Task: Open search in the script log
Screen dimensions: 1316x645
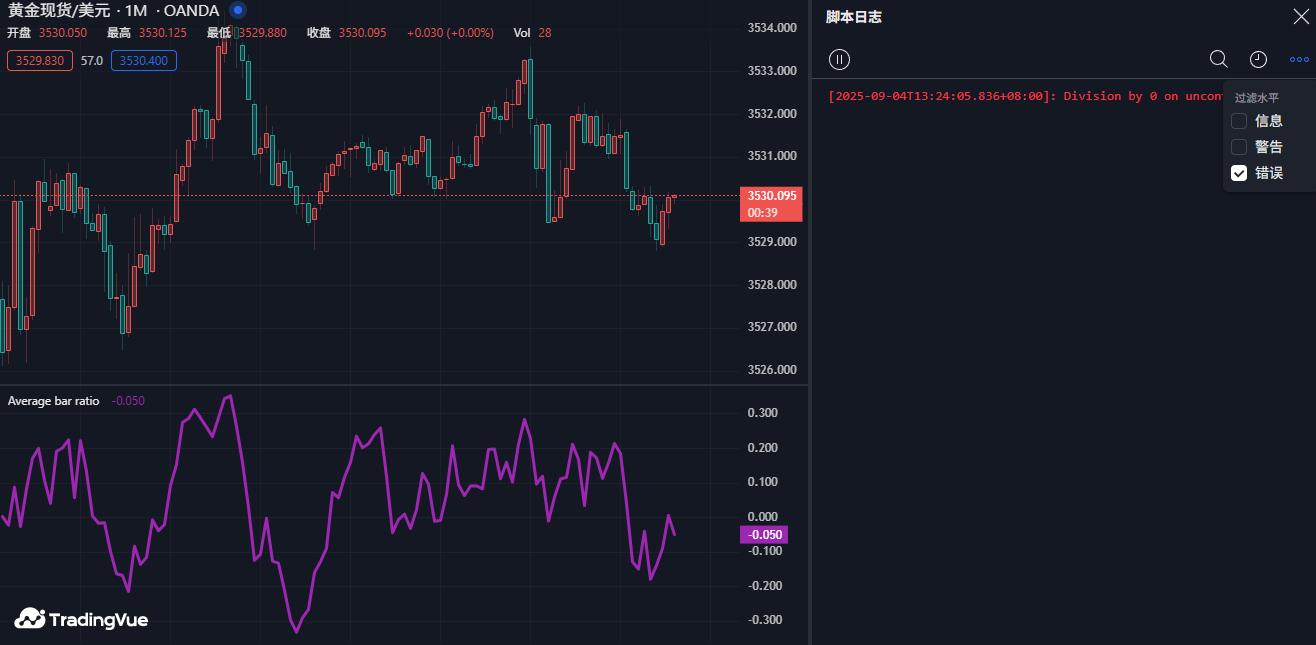Action: 1218,59
